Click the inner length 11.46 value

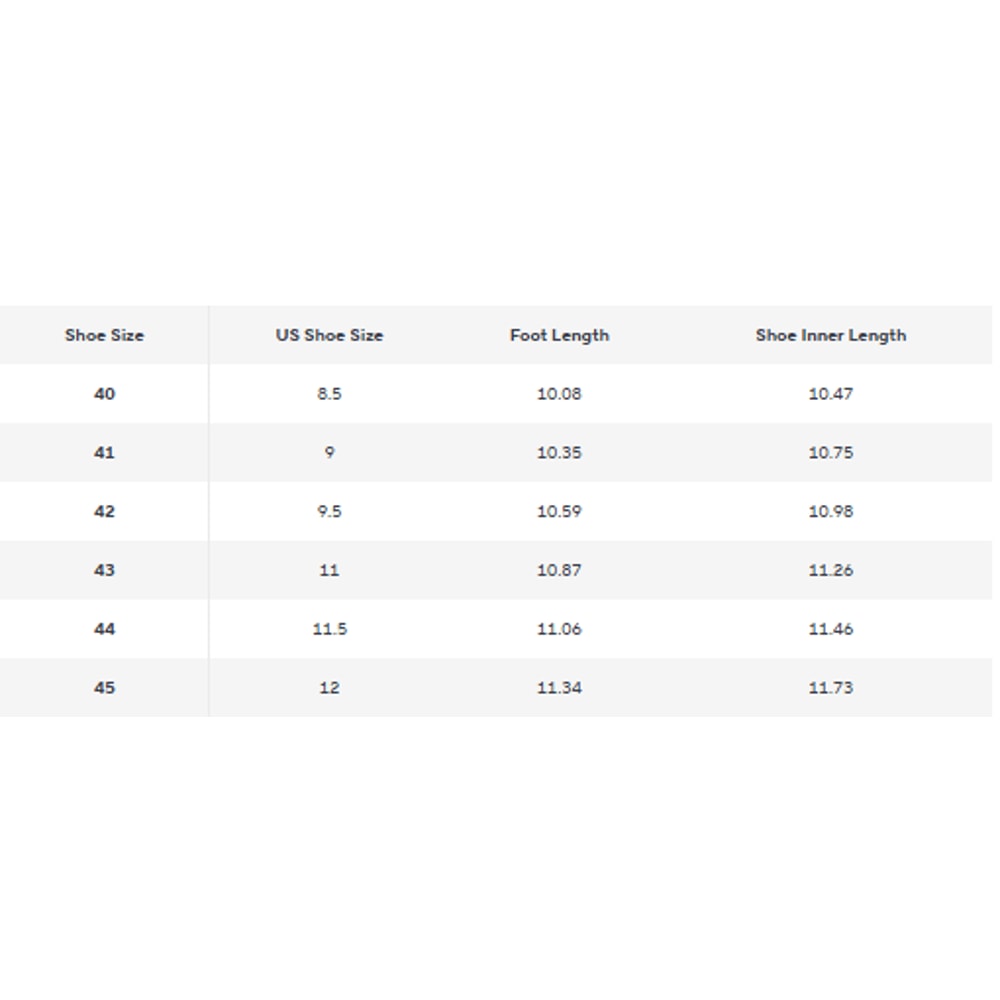pos(830,629)
